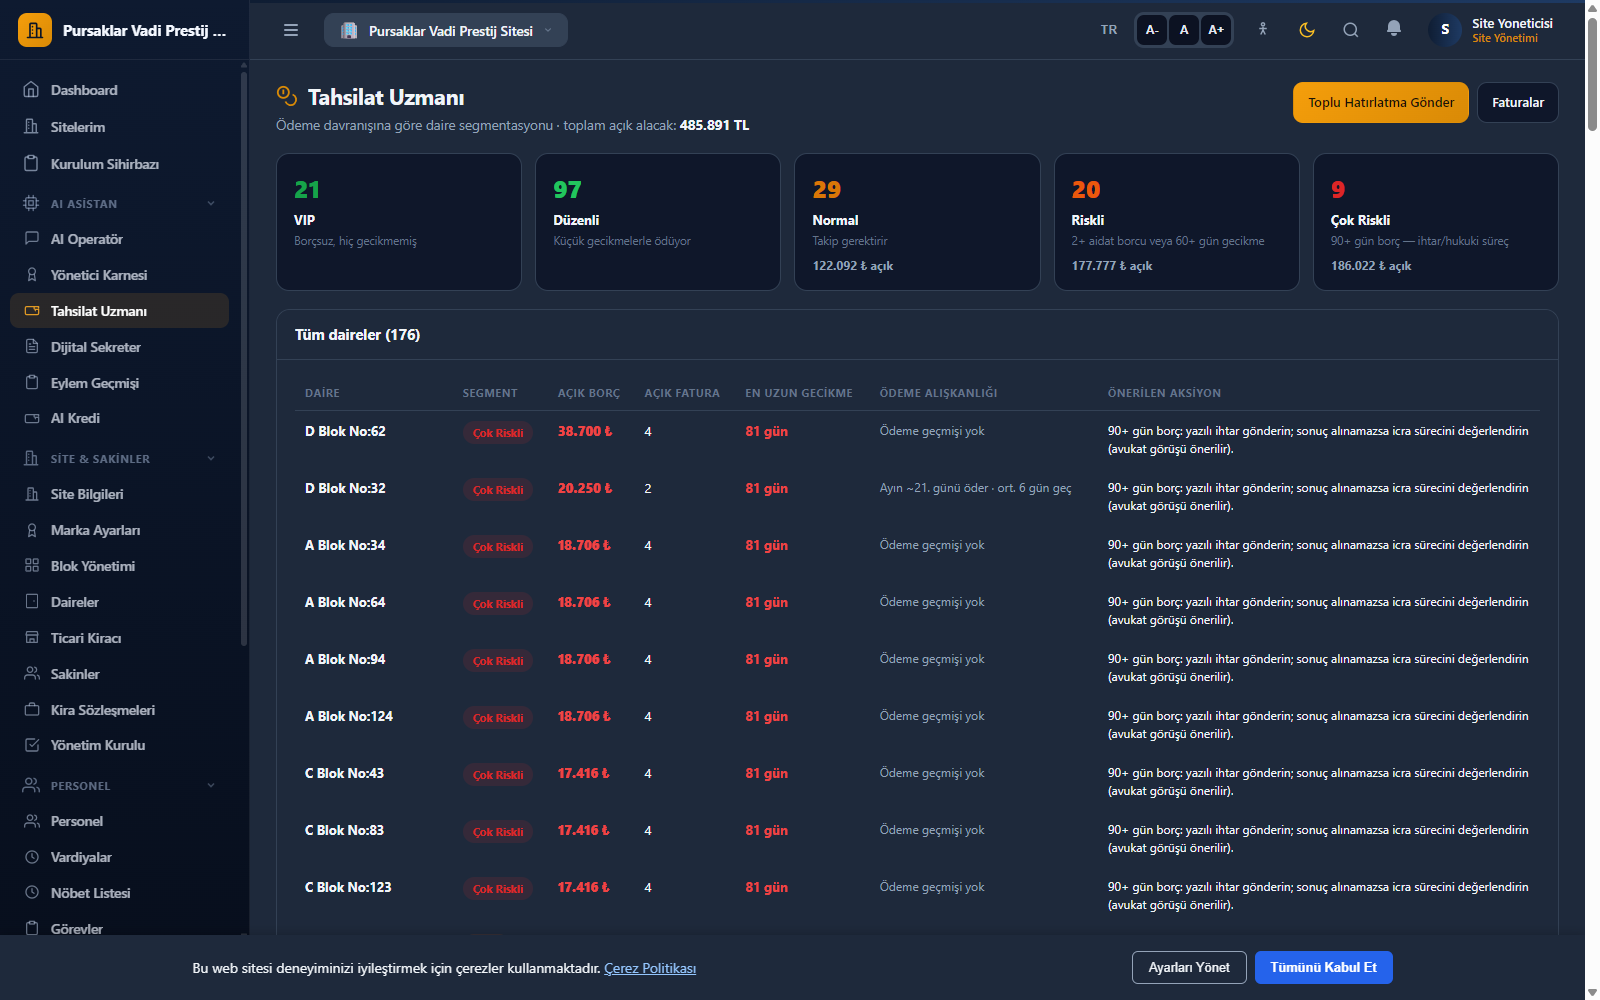Click the S user avatar

coord(1445,30)
